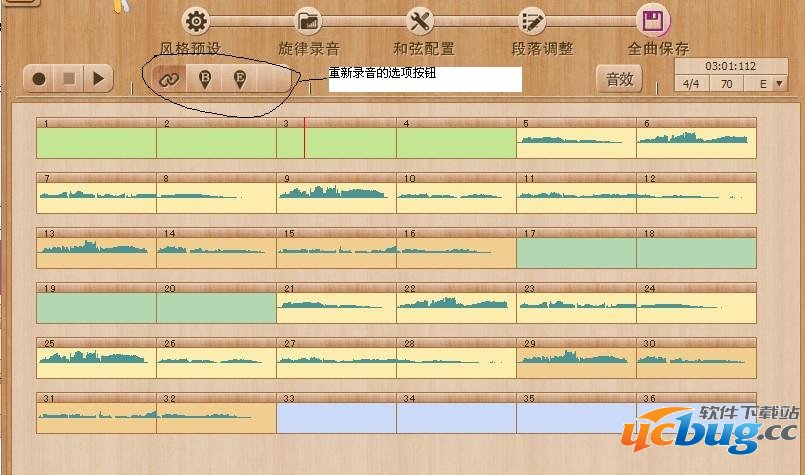This screenshot has width=805, height=475.
Task: Click the 4/4 time signature field
Action: [690, 84]
